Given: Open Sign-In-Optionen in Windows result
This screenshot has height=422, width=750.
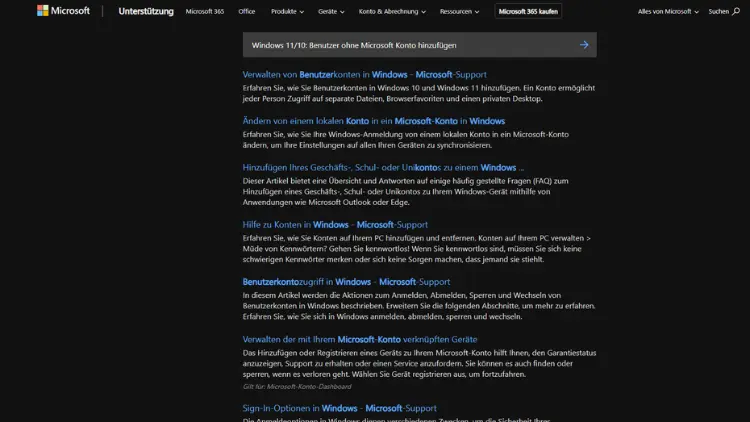Looking at the screenshot, I should [x=340, y=408].
